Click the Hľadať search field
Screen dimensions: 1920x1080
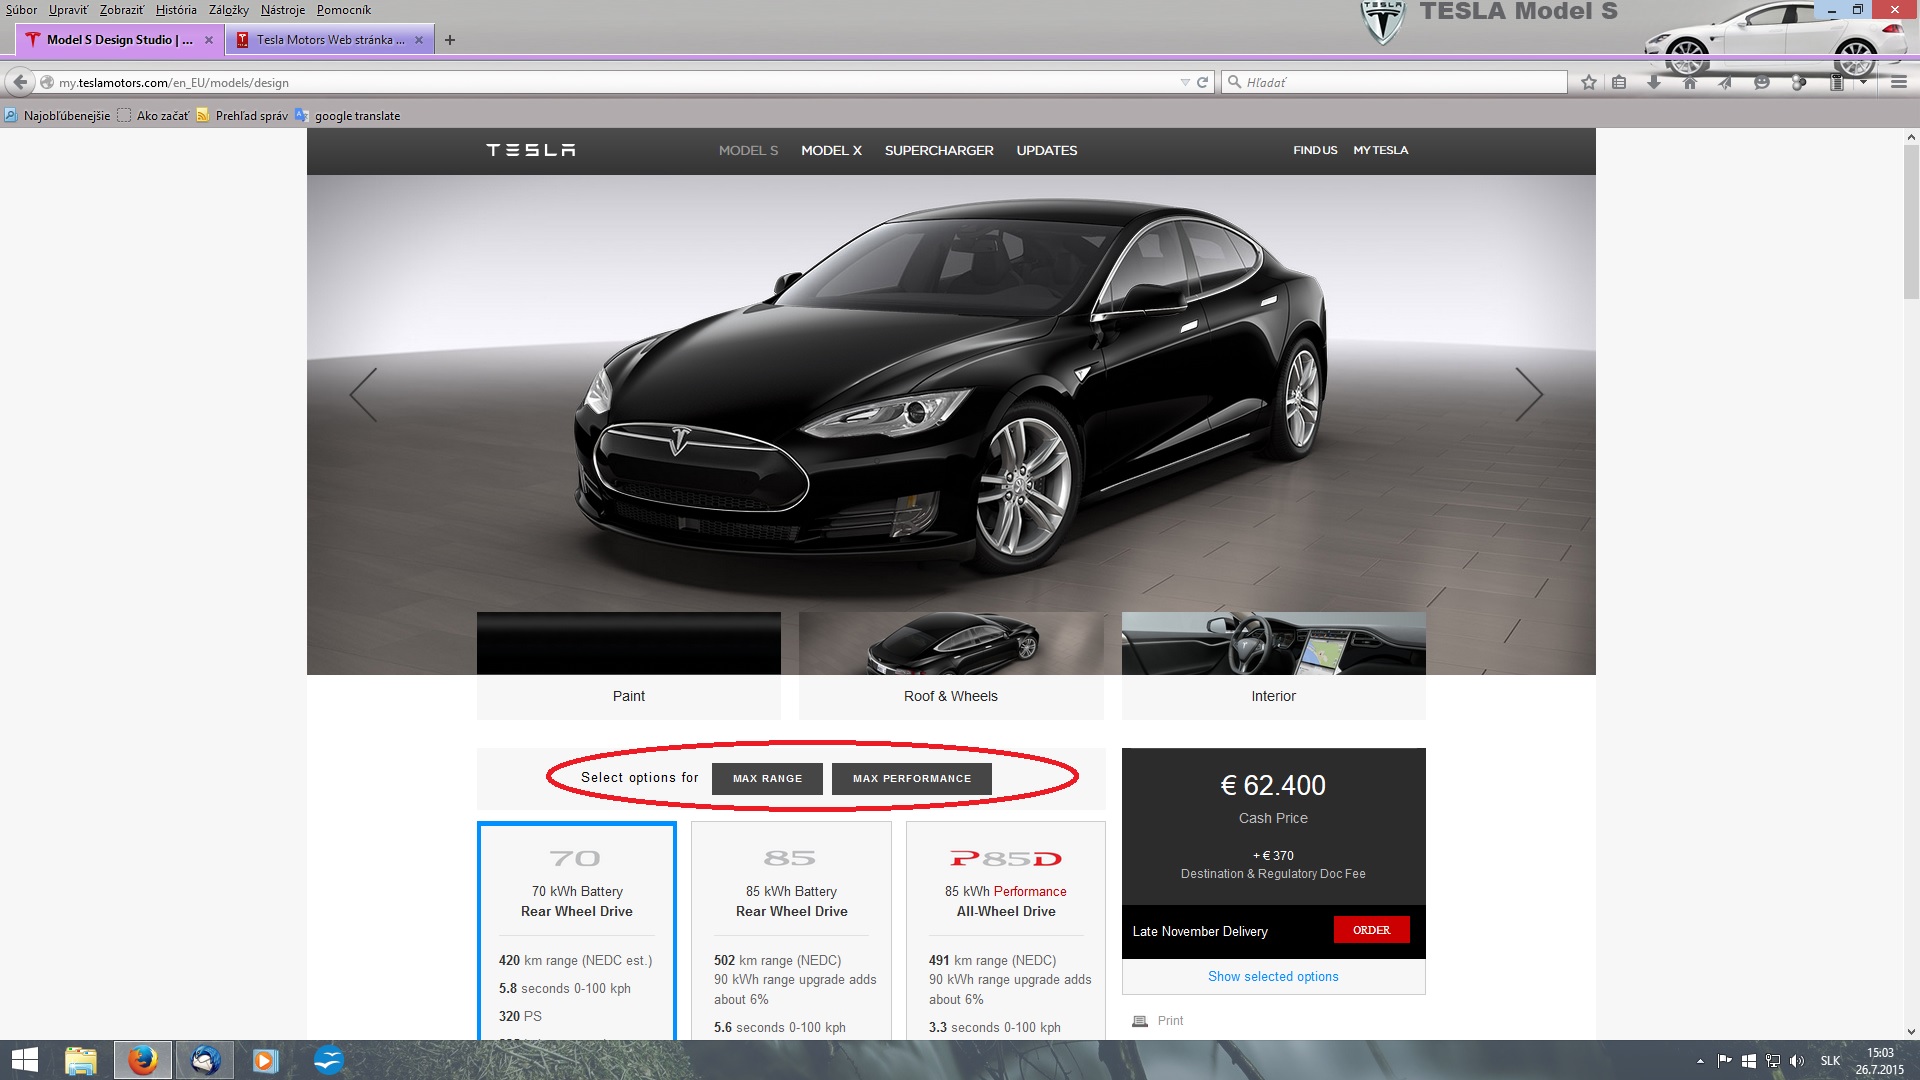(1394, 82)
